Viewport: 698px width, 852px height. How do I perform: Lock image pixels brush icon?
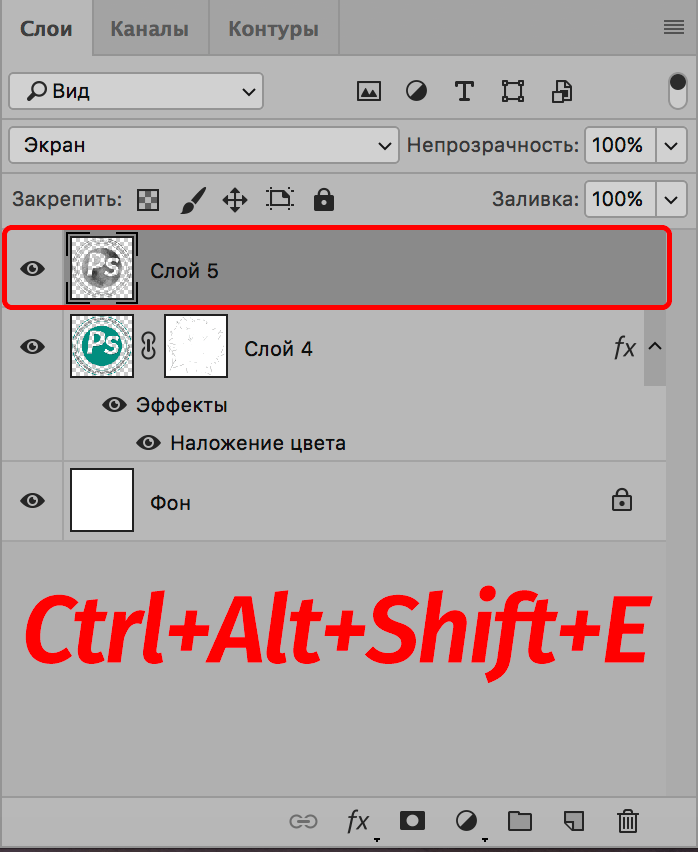[x=193, y=199]
